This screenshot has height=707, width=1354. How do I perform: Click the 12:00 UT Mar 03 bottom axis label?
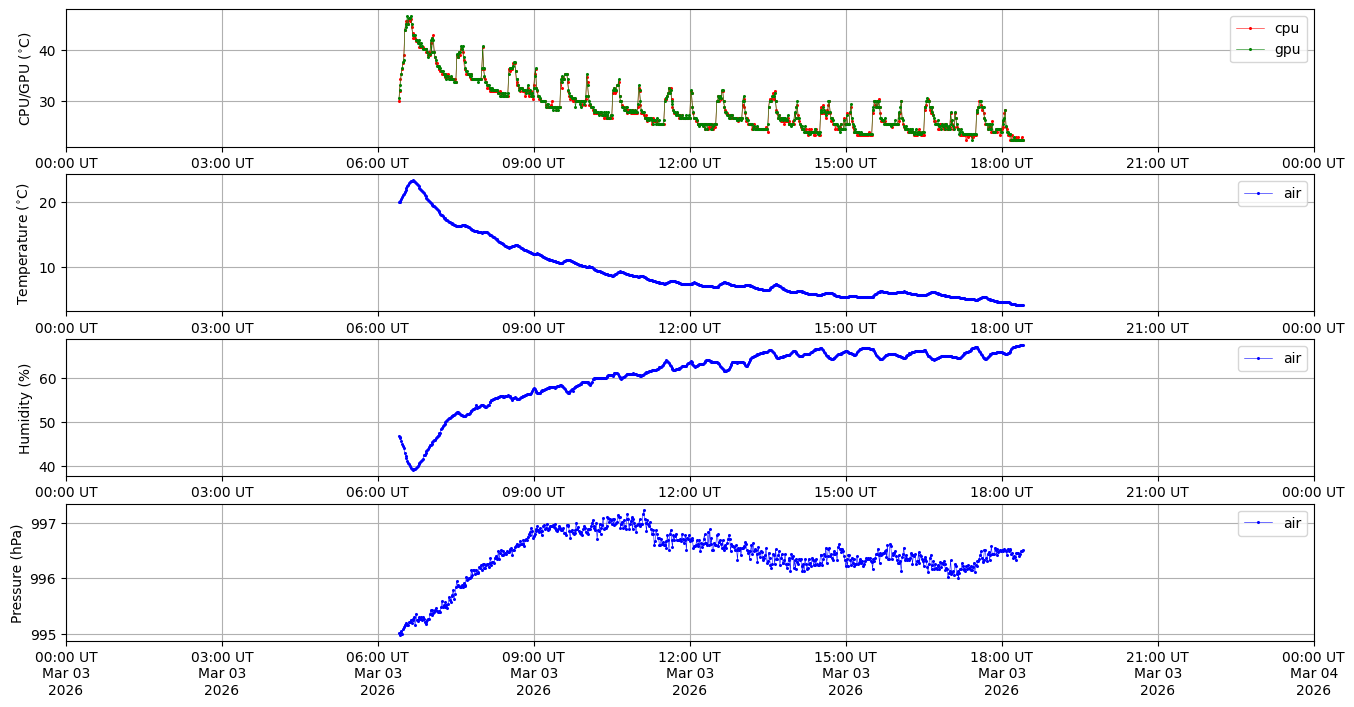pyautogui.click(x=689, y=673)
